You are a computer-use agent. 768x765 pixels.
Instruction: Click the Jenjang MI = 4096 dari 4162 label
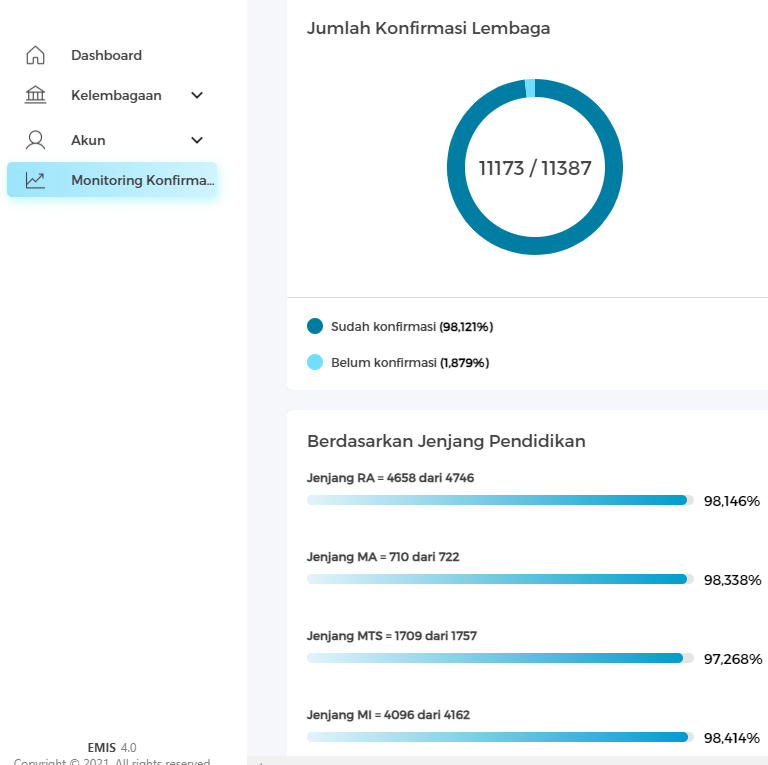(x=388, y=715)
